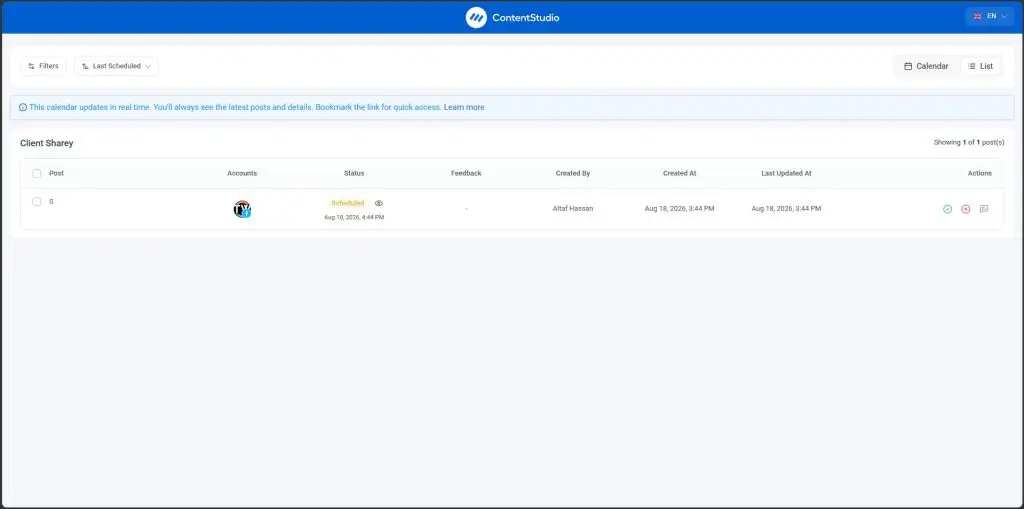Viewport: 1024px width, 509px height.
Task: Open the EN language dropdown
Action: [989, 16]
